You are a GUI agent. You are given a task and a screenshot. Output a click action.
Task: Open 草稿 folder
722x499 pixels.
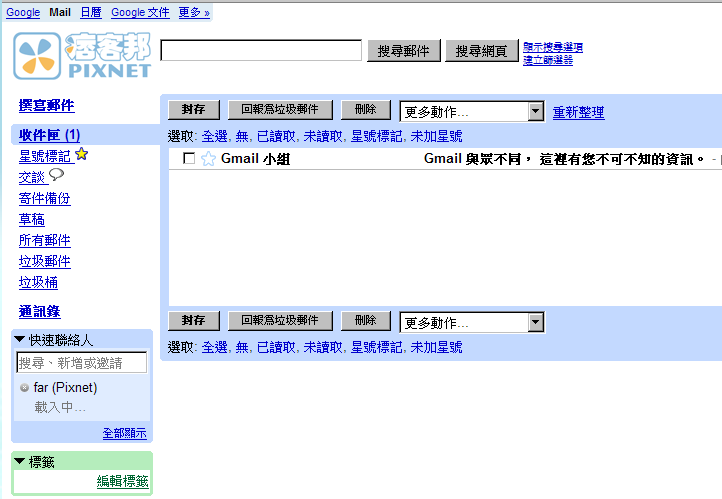point(31,219)
